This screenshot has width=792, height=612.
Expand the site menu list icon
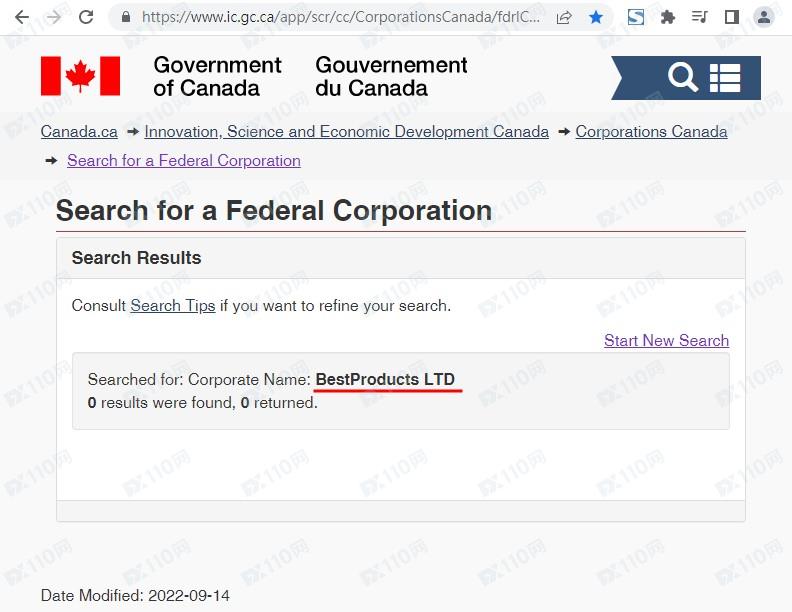(x=725, y=77)
